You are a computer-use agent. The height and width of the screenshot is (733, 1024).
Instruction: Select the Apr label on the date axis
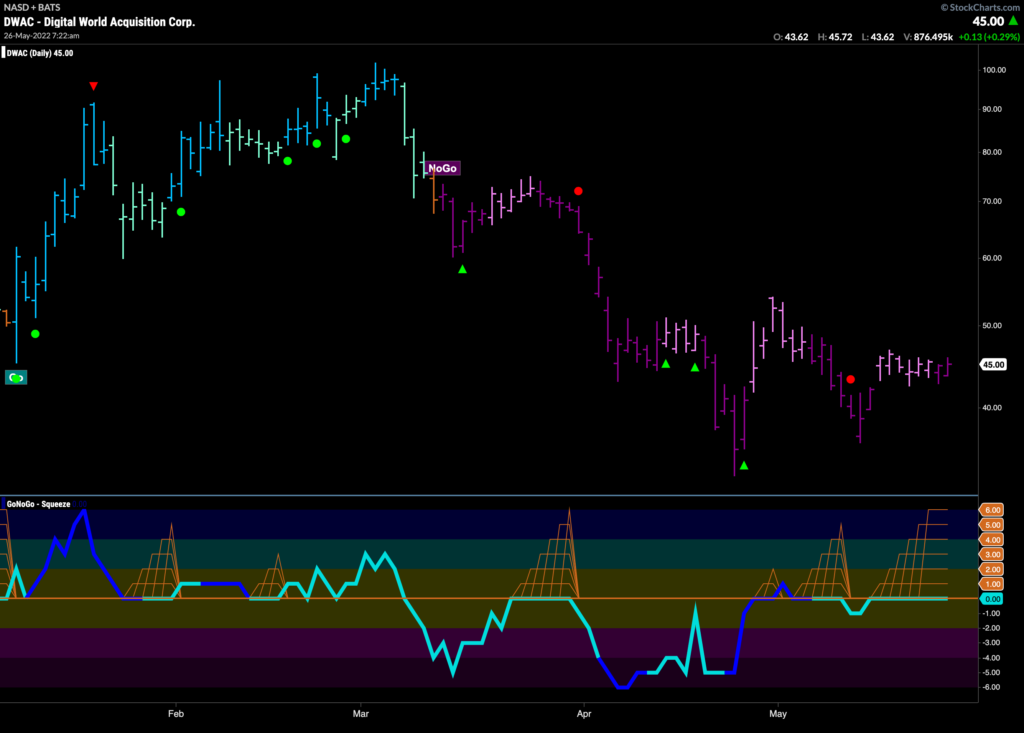[582, 713]
